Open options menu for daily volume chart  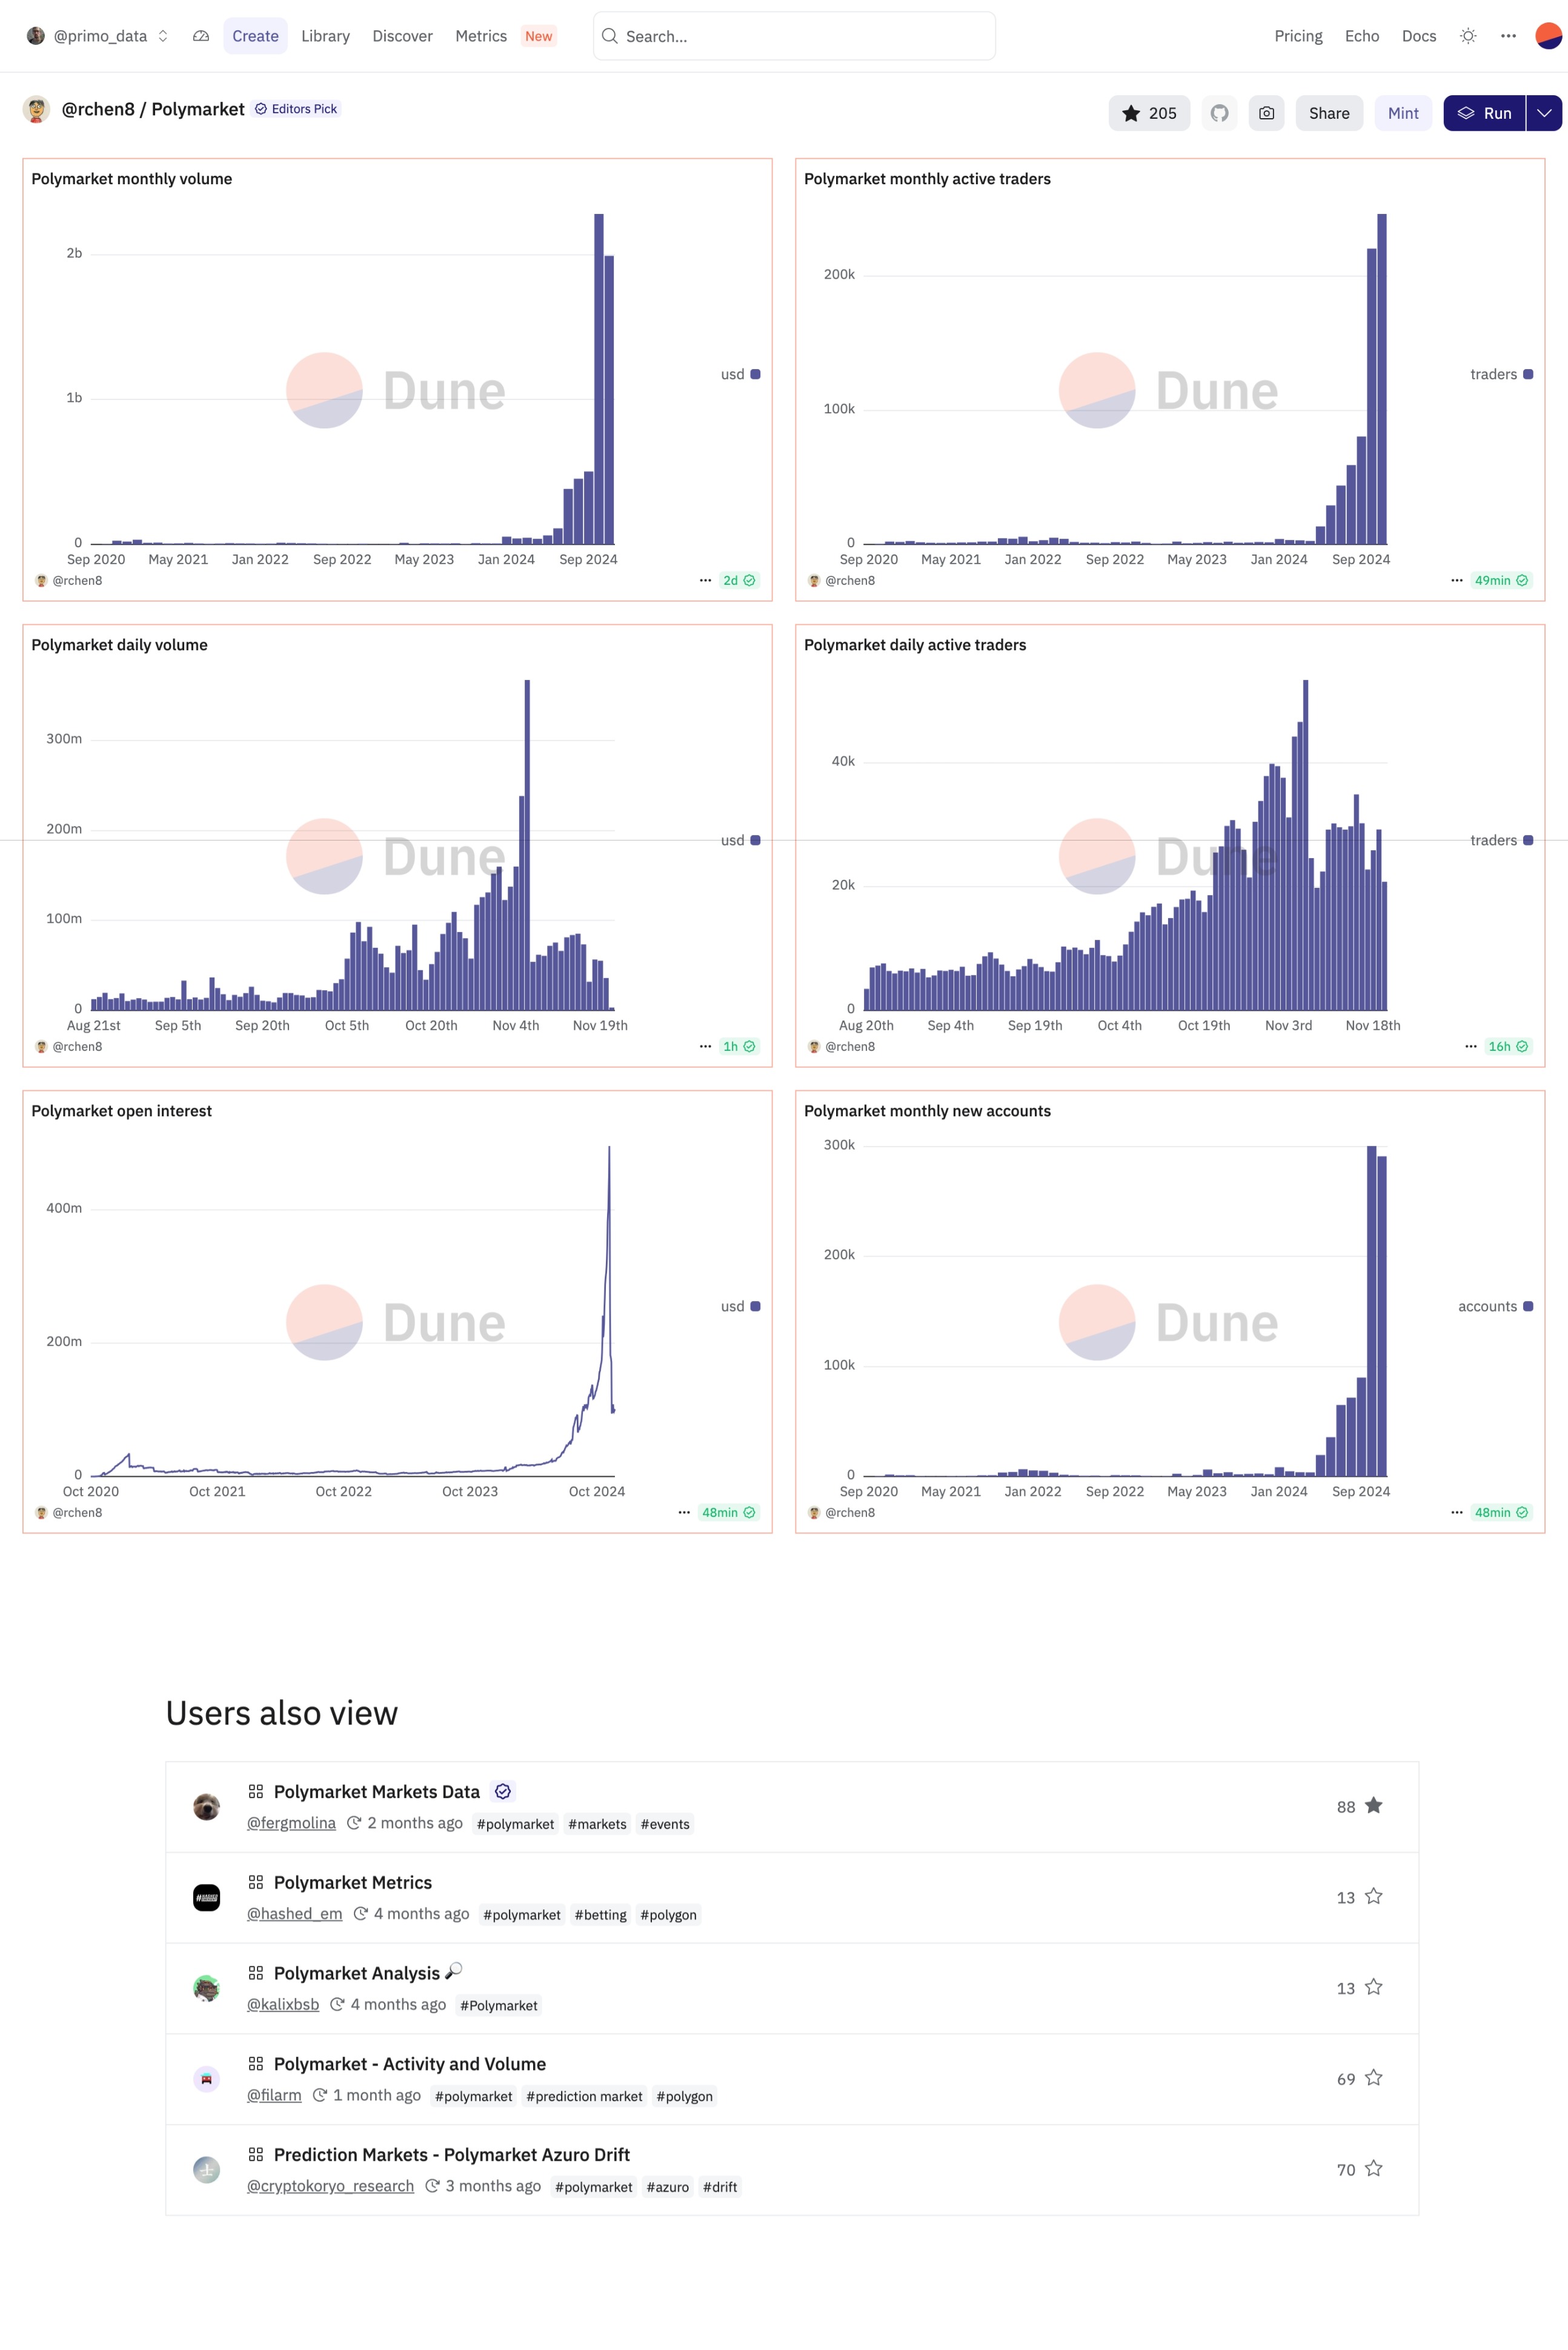click(x=705, y=1046)
